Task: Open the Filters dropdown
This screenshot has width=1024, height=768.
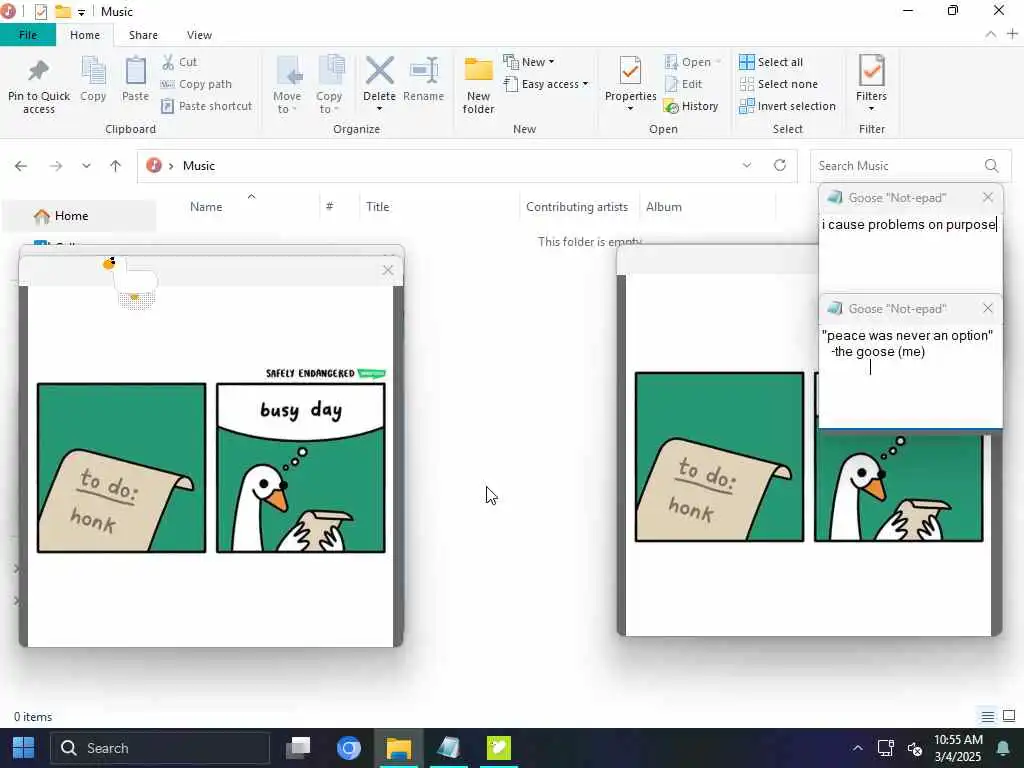Action: (871, 83)
